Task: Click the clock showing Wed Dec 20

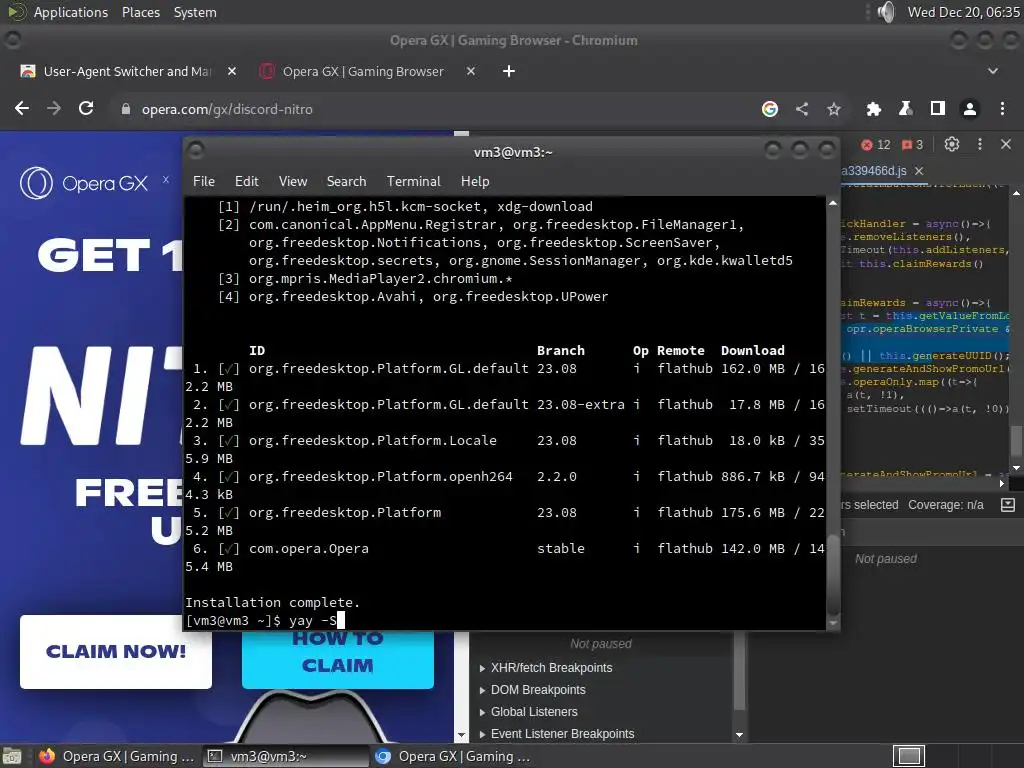Action: point(963,12)
